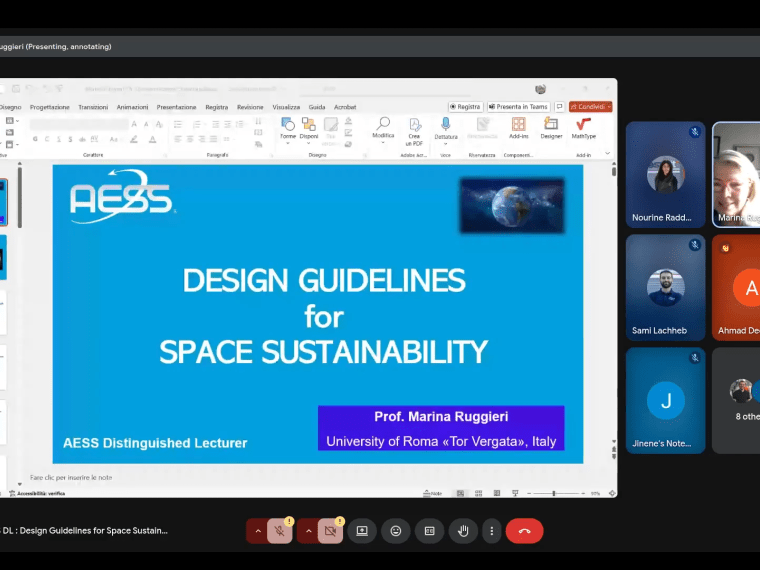
Task: Toggle underline (S) formatting
Action: click(59, 139)
